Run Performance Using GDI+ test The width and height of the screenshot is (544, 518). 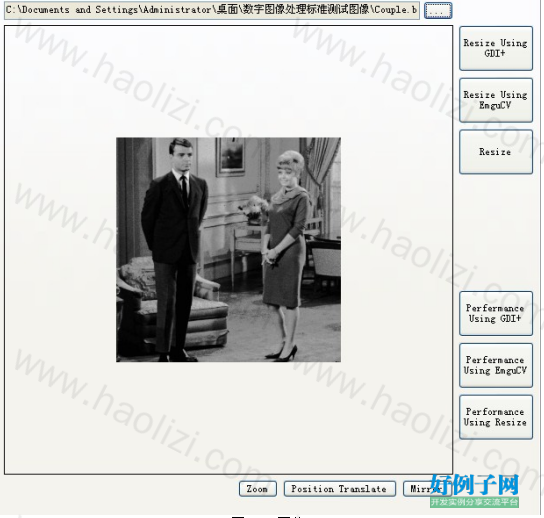496,313
